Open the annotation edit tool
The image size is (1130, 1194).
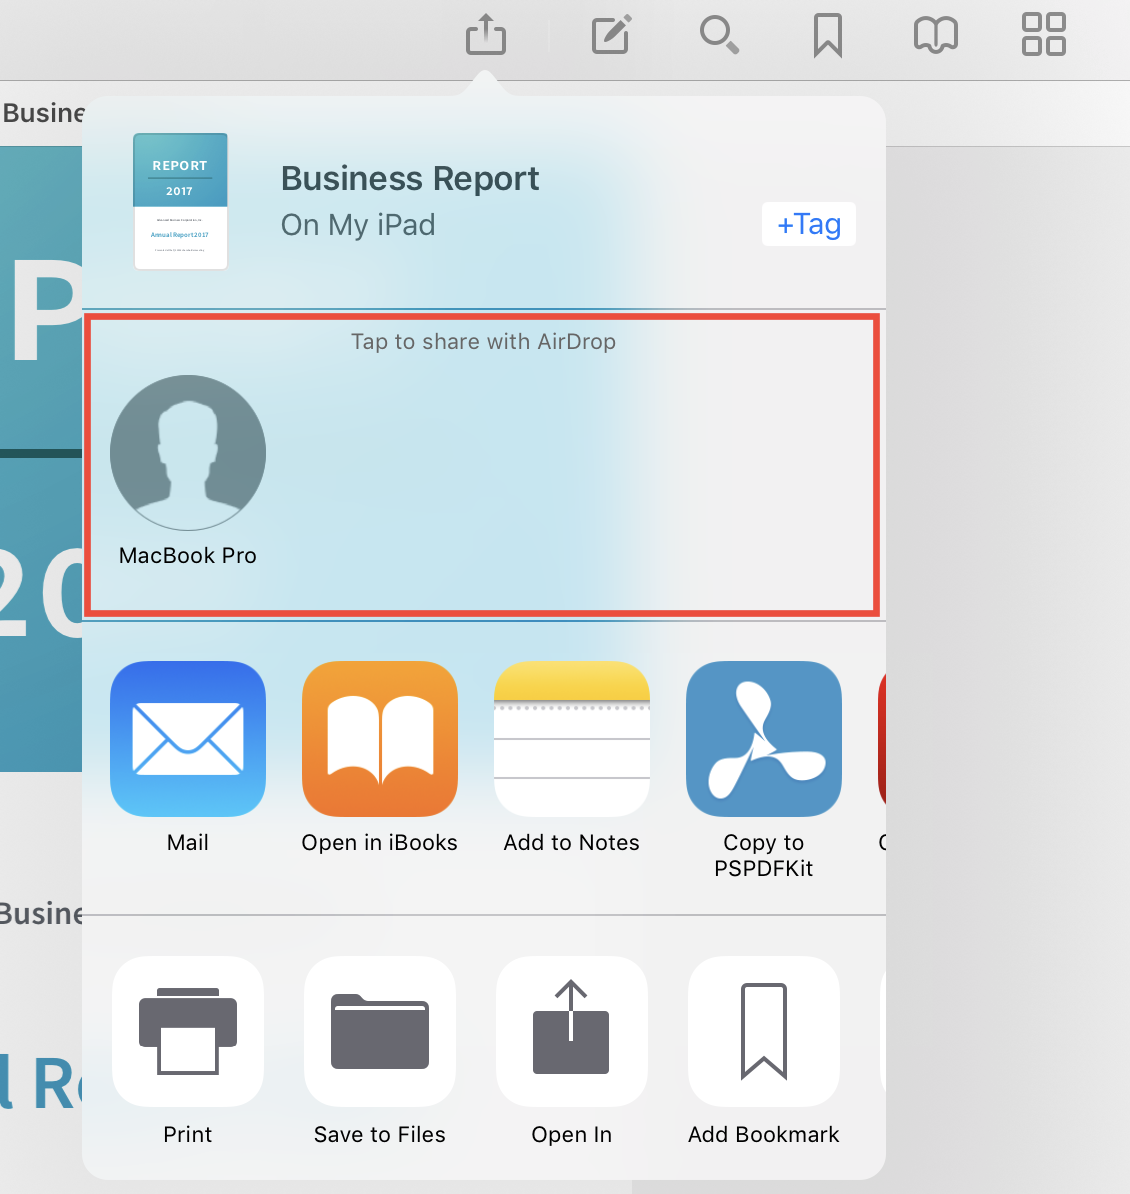(611, 35)
